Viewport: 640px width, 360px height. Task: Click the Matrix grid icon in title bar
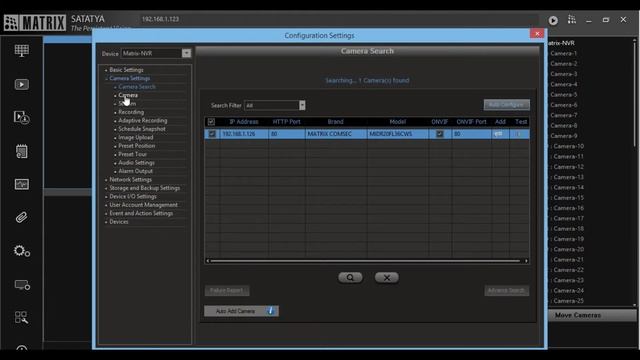pos(572,20)
